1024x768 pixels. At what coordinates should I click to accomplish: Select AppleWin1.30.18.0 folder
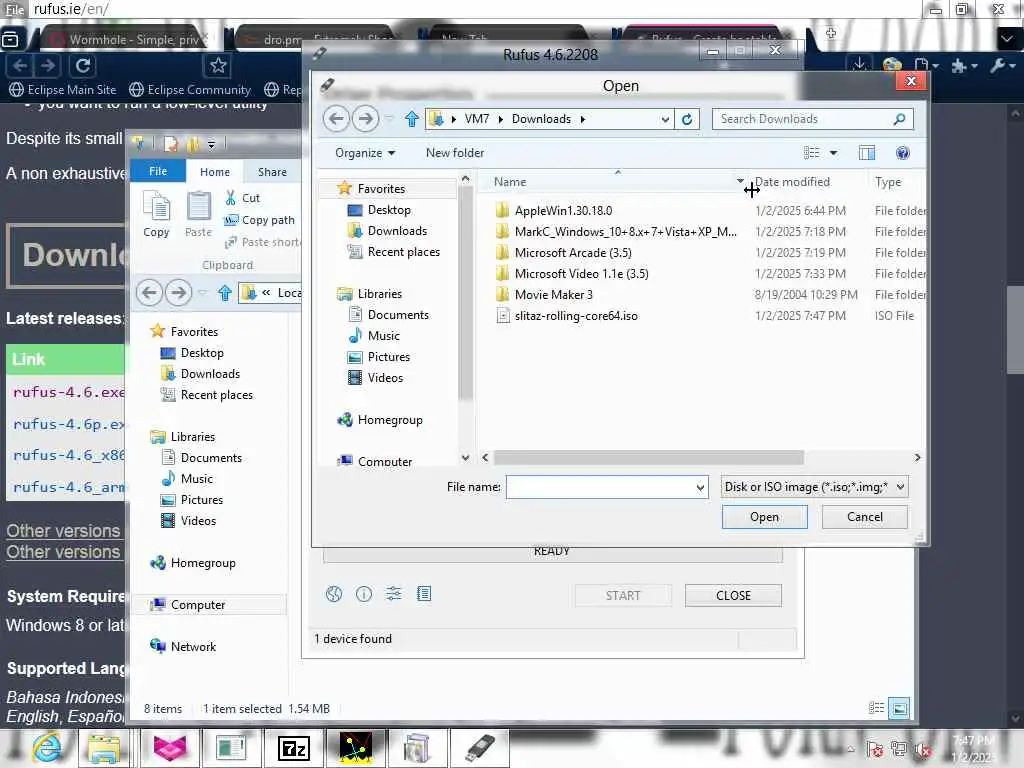[562, 210]
